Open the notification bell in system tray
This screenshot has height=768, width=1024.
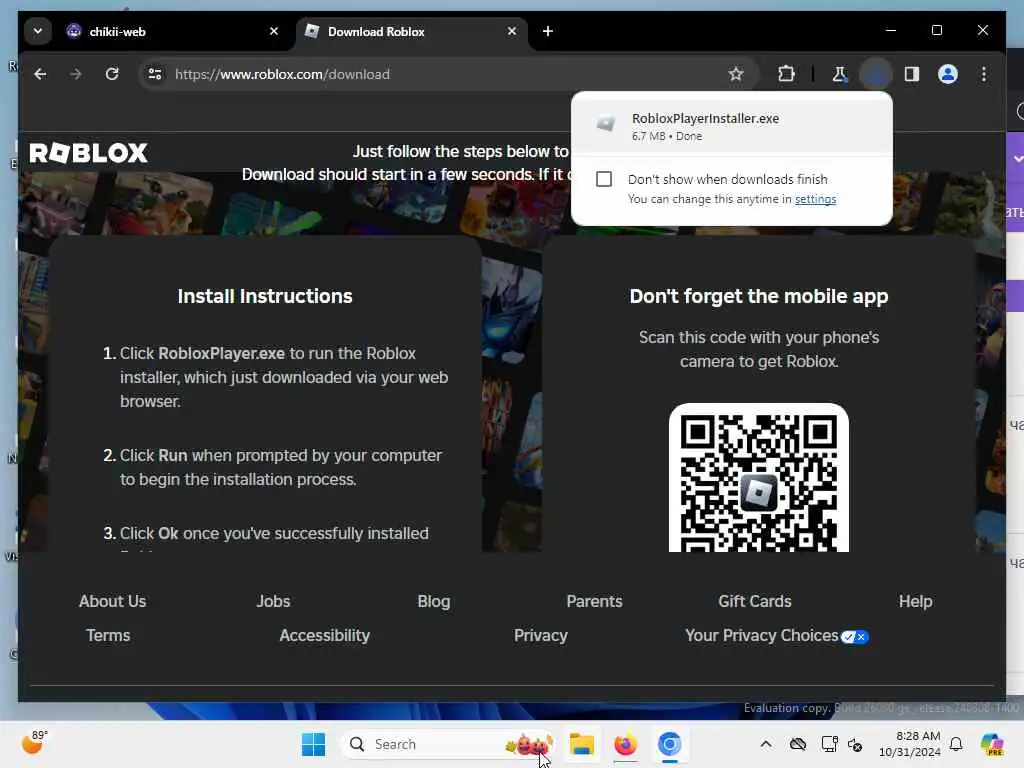tap(956, 744)
